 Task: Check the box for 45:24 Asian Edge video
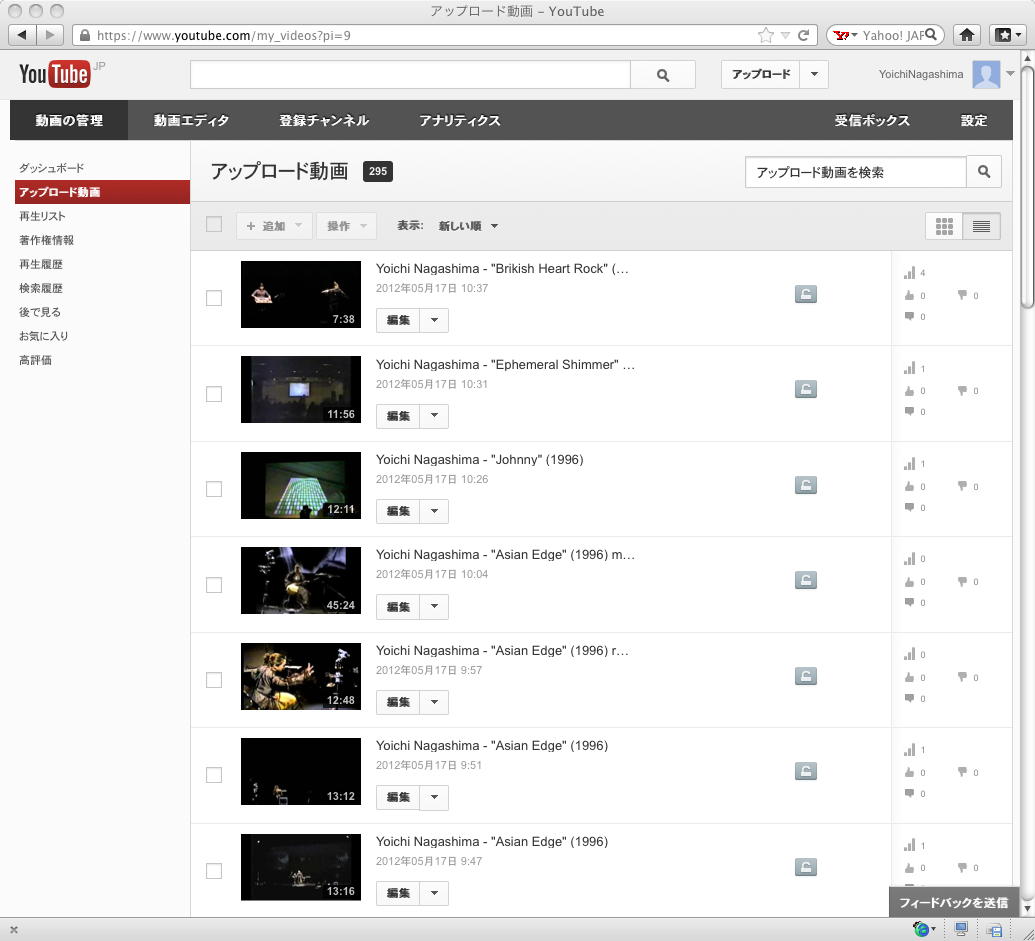(x=214, y=585)
